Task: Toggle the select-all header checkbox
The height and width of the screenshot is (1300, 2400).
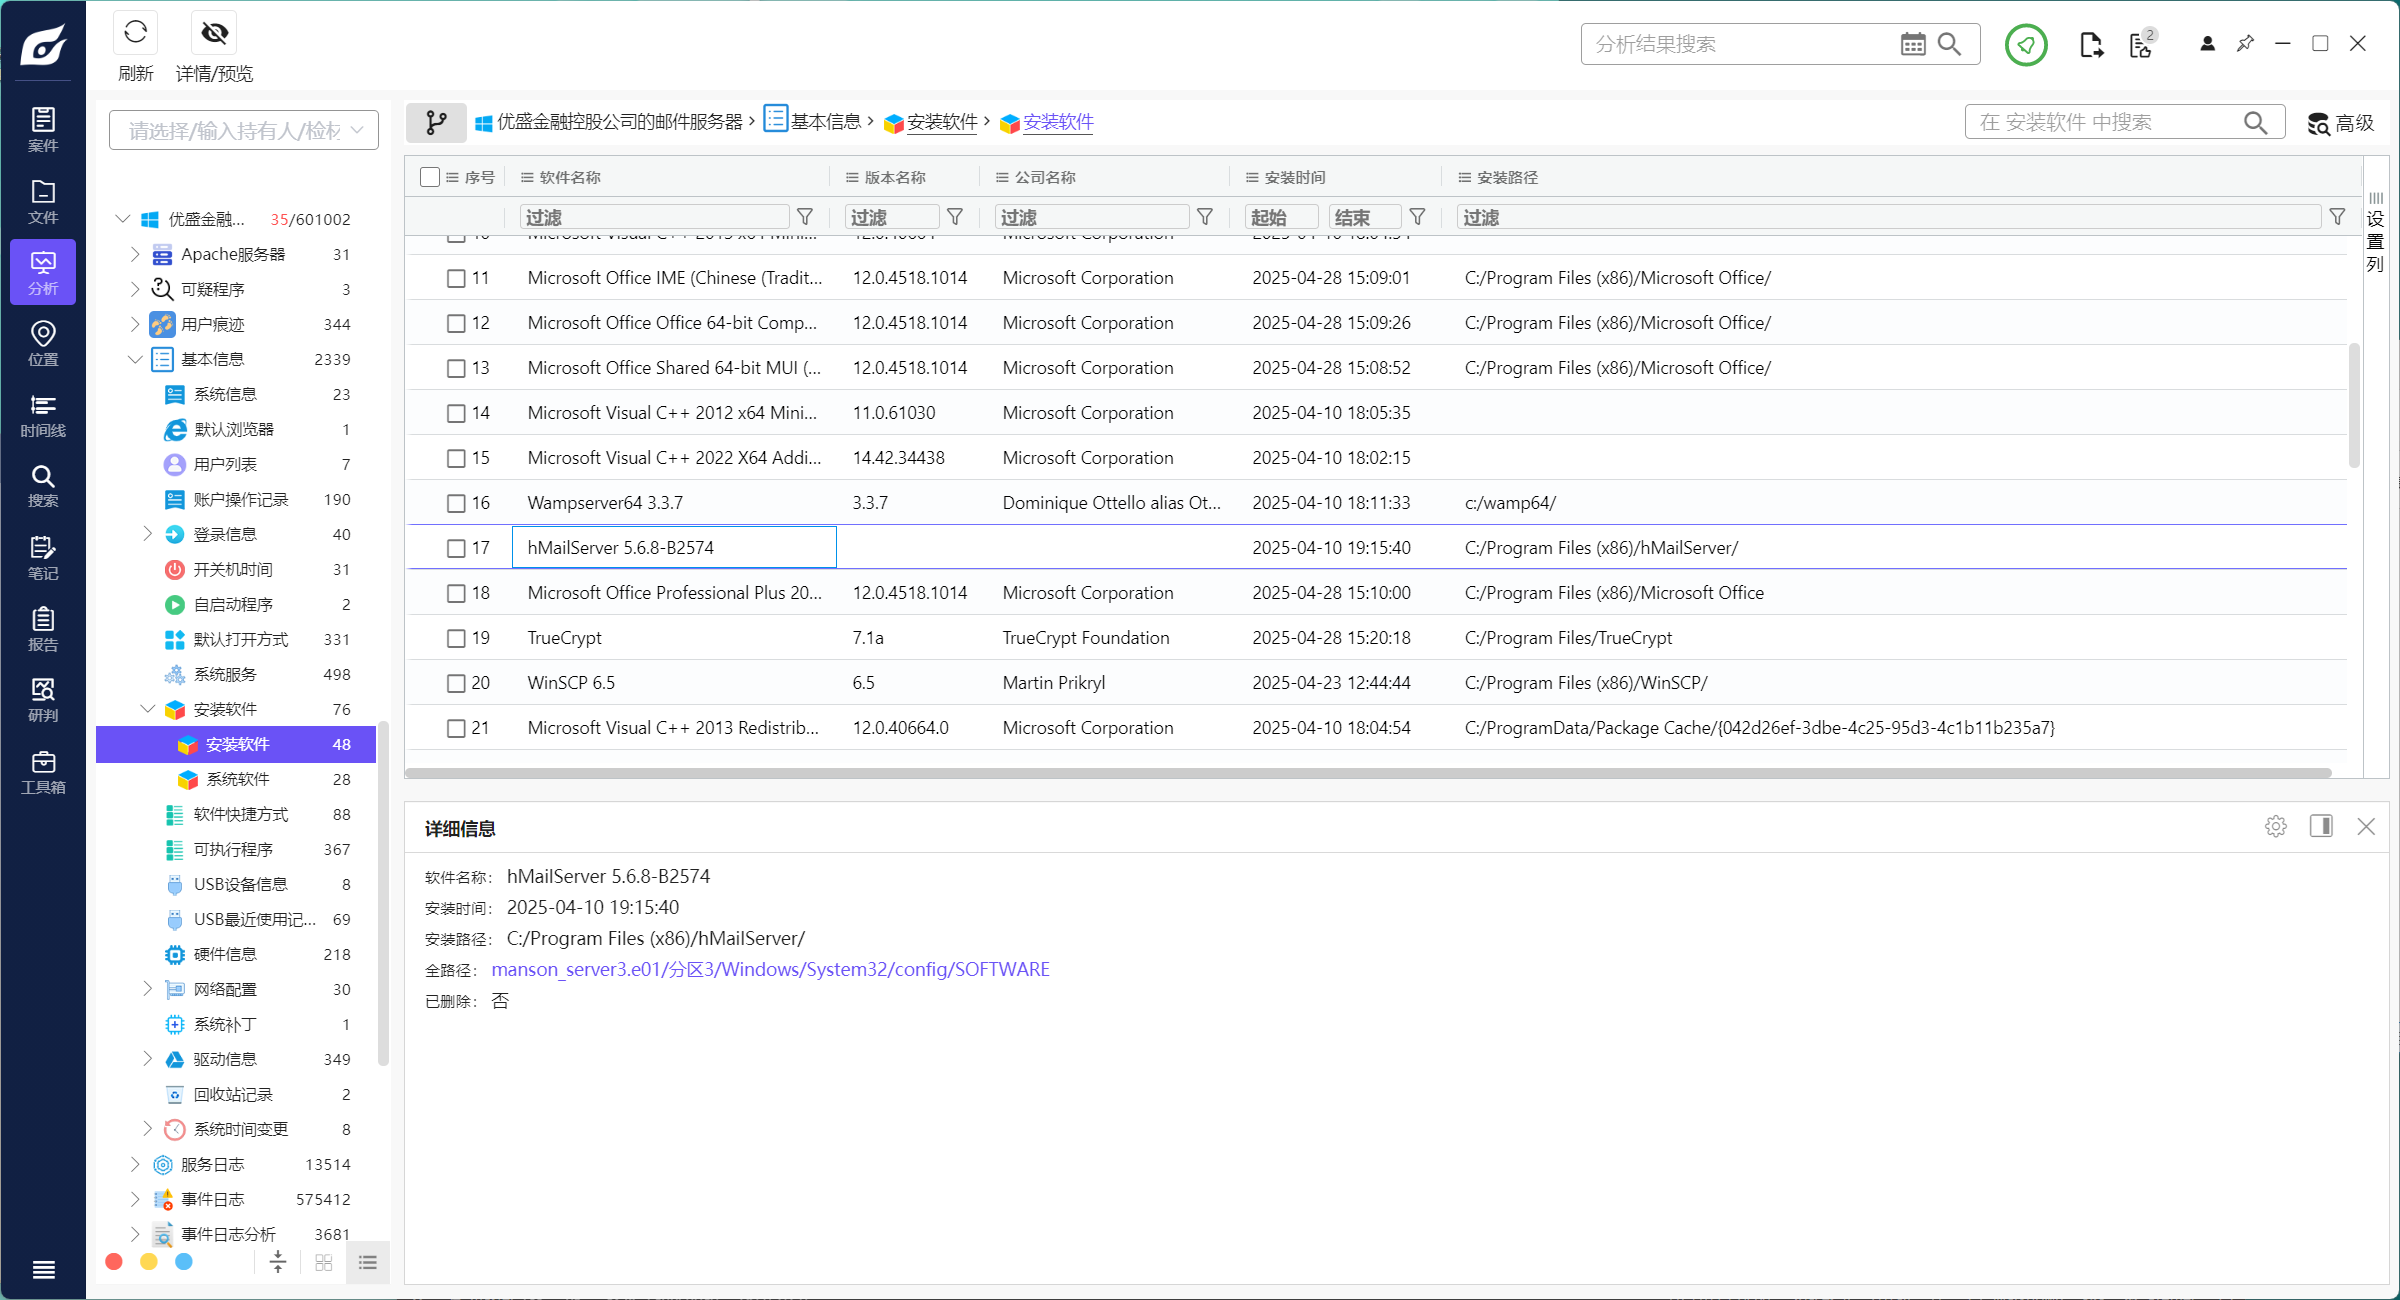Action: tap(430, 177)
